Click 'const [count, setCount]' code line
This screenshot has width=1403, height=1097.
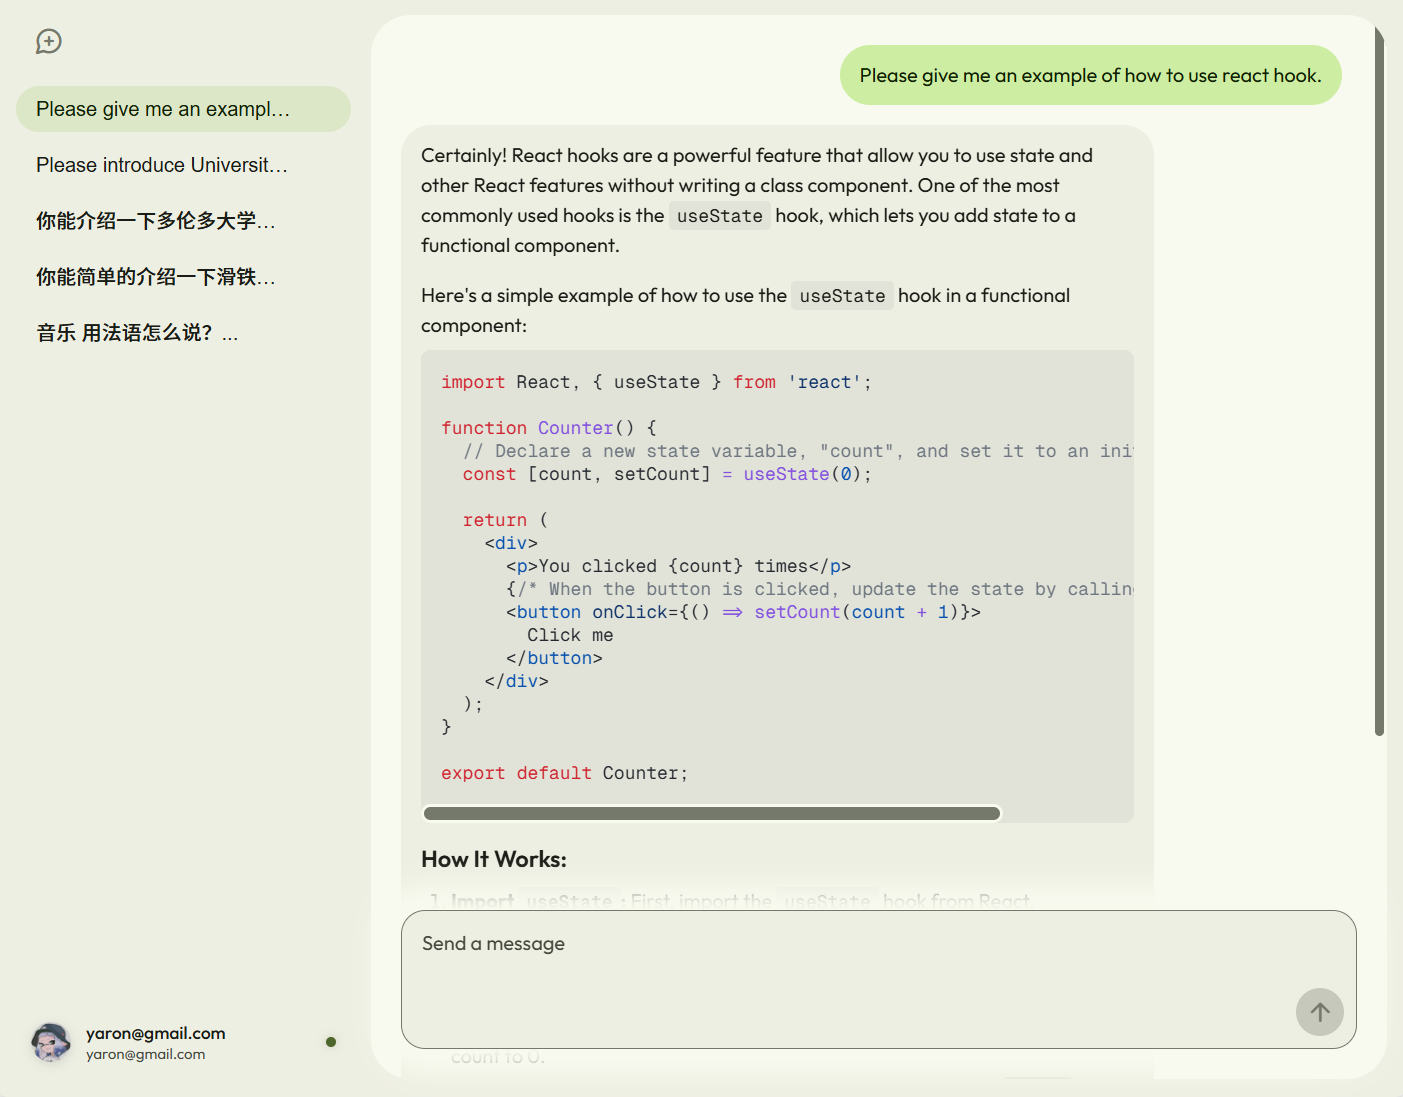(667, 474)
